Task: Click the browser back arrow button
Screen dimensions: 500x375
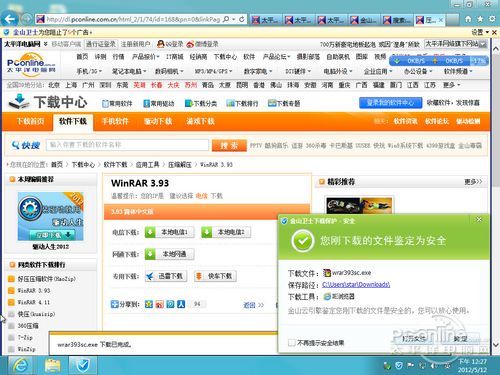Action: tap(10, 19)
